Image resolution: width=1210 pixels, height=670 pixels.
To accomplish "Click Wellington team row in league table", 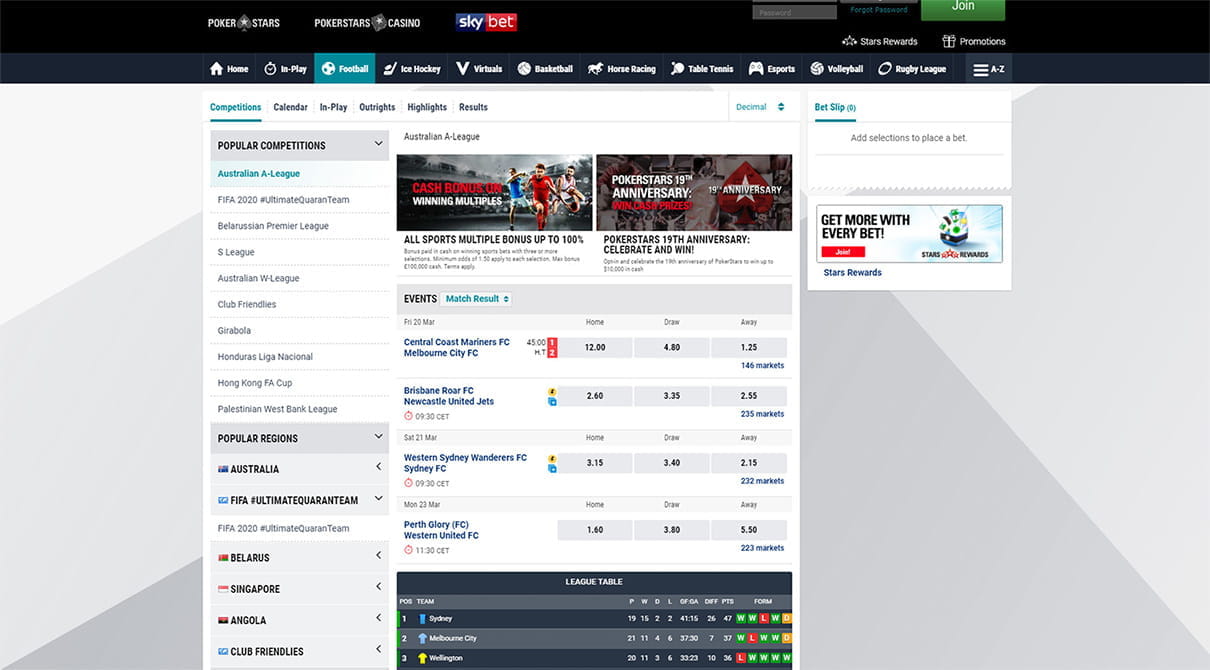I will 594,658.
